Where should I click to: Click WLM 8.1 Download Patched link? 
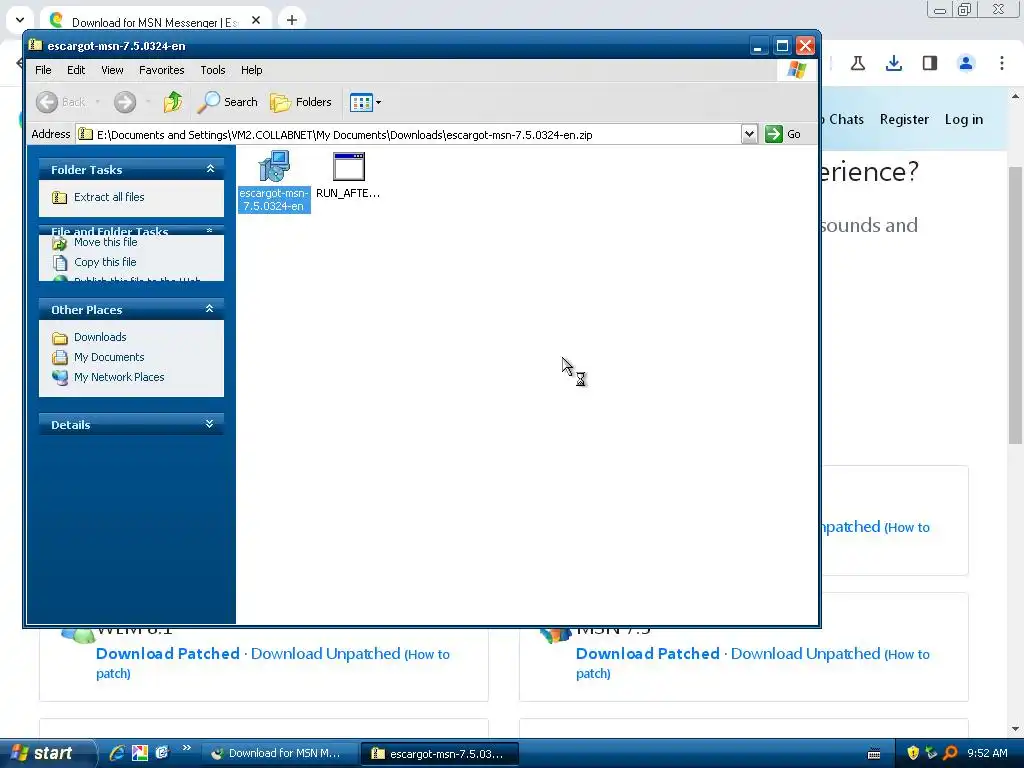[x=168, y=654]
